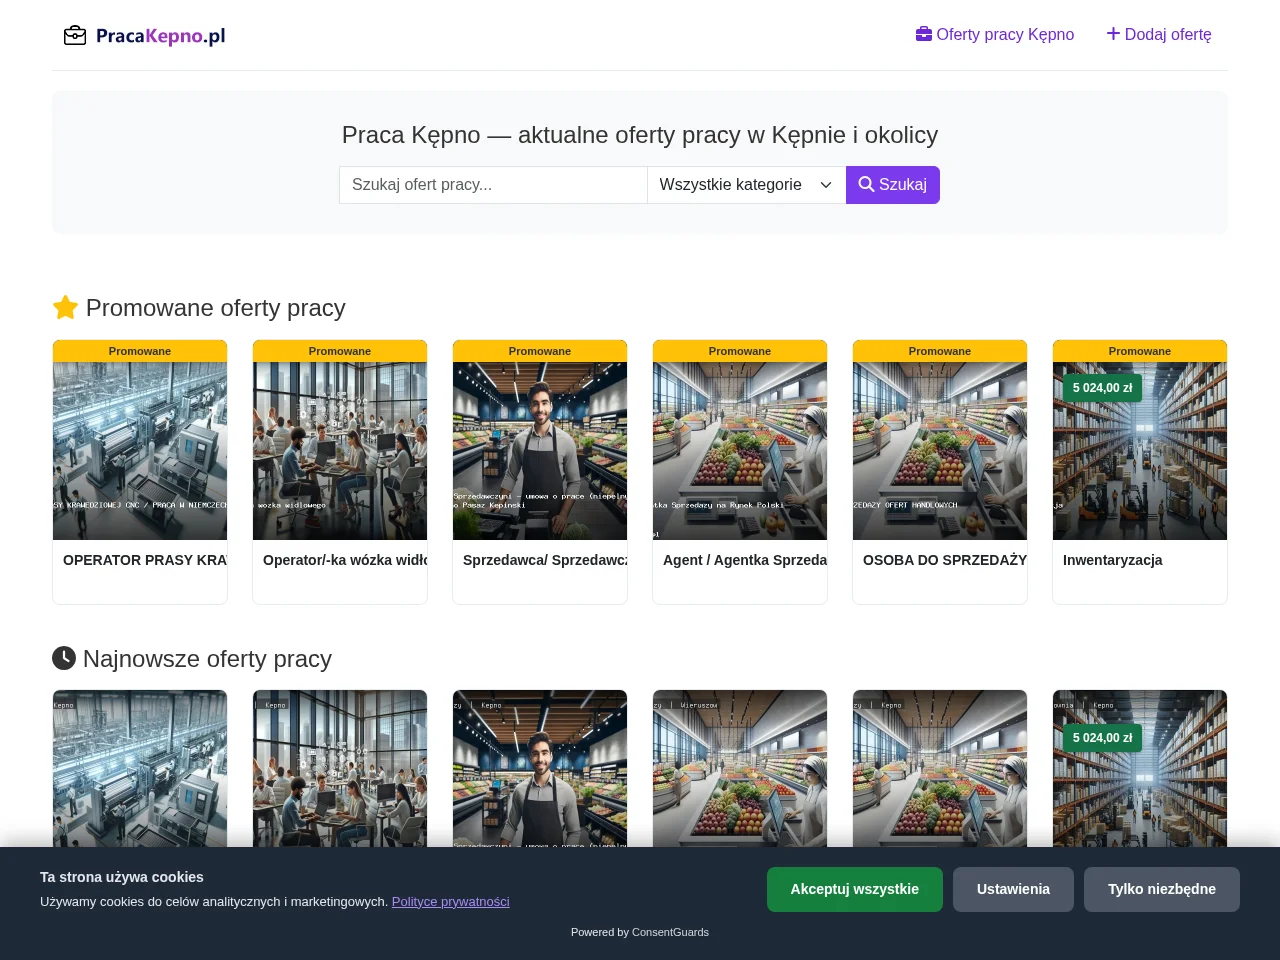
Task: Open the Inwentaryzacja promoted card image
Action: click(1140, 451)
